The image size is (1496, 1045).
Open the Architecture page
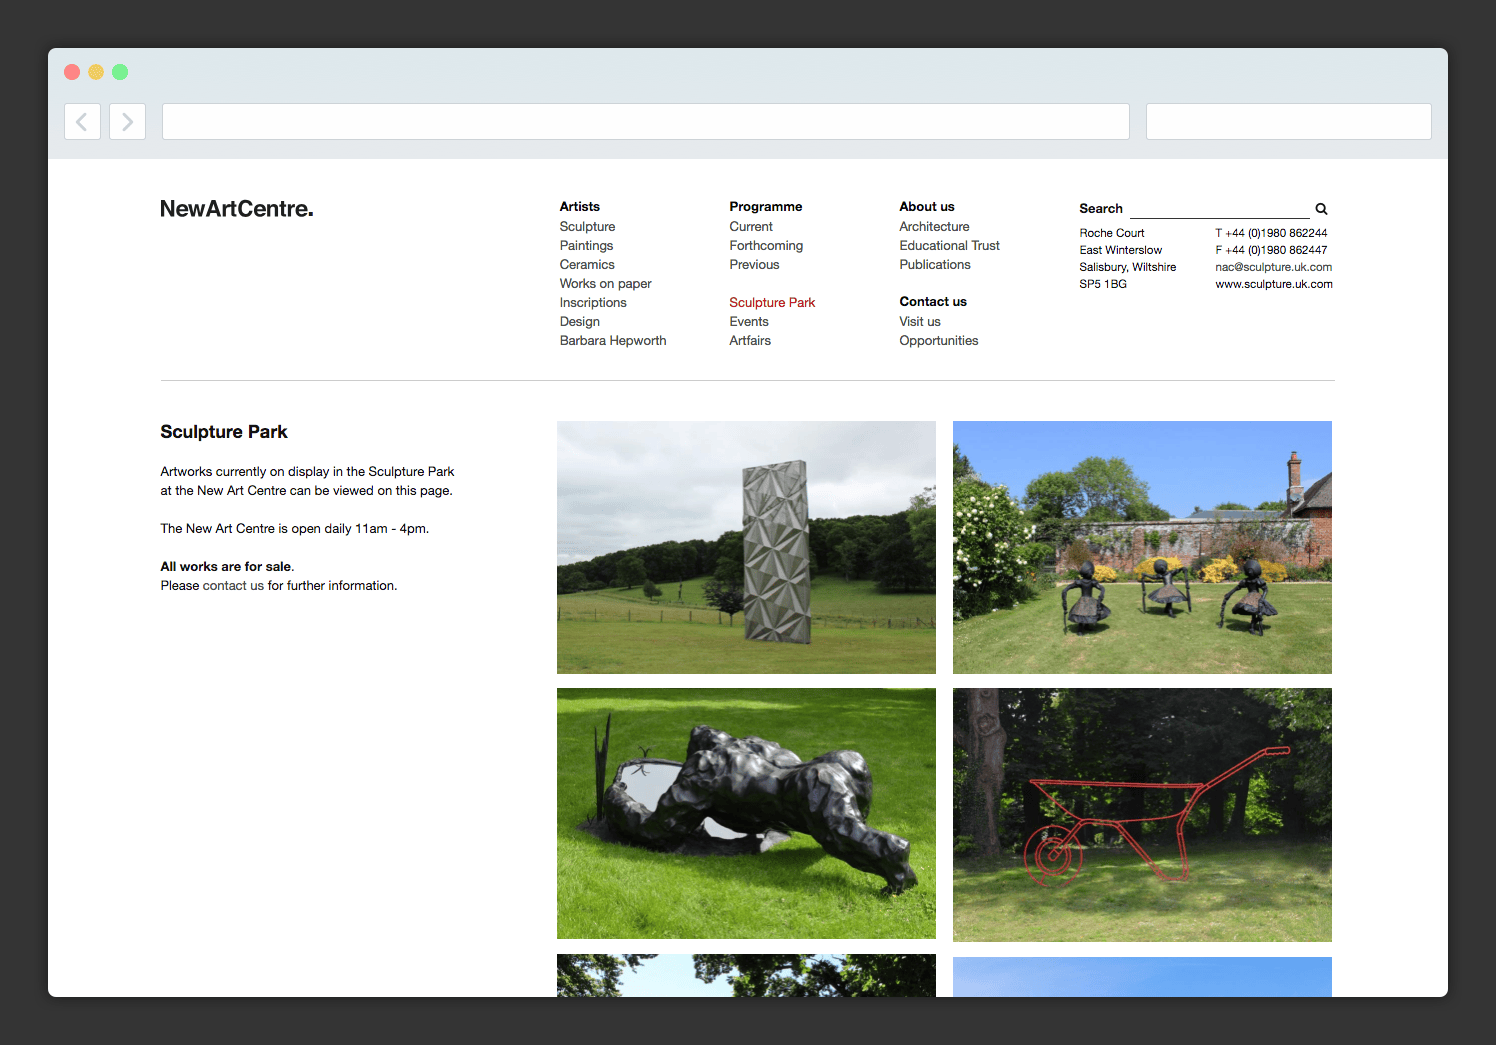(x=934, y=227)
